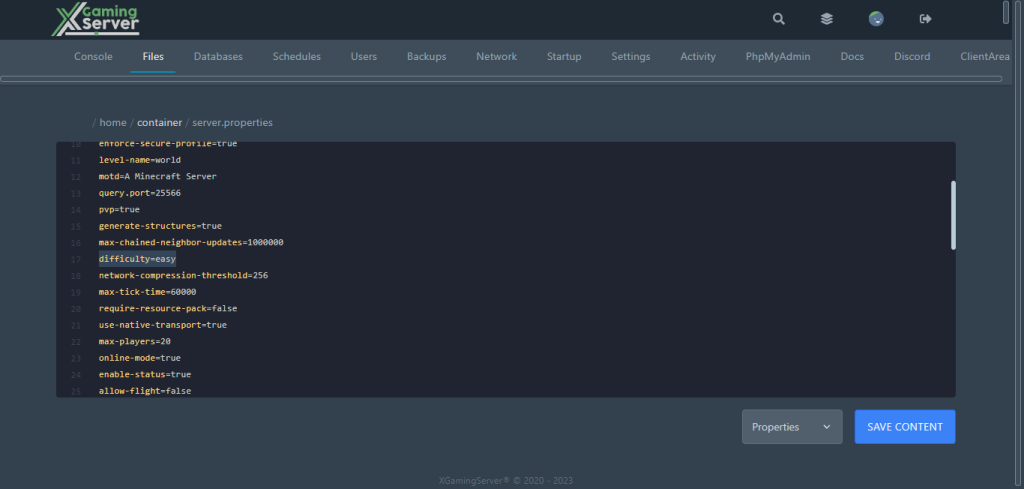Screen dimensions: 1024x489
Task: Click the horizontal scrollbar under the tabs
Action: click(501, 79)
